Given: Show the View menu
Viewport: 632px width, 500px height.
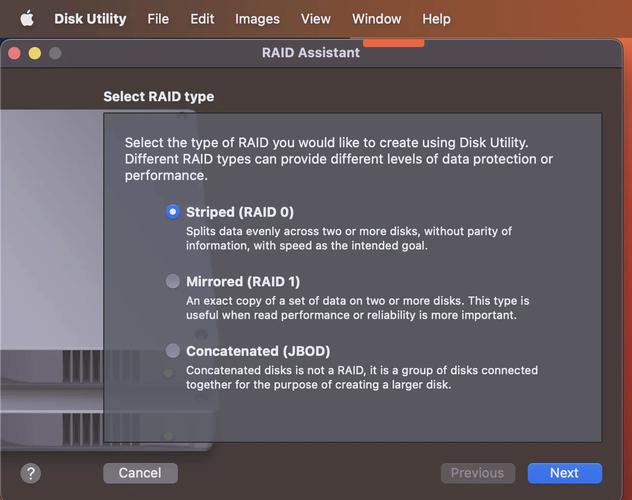Looking at the screenshot, I should click(x=315, y=19).
